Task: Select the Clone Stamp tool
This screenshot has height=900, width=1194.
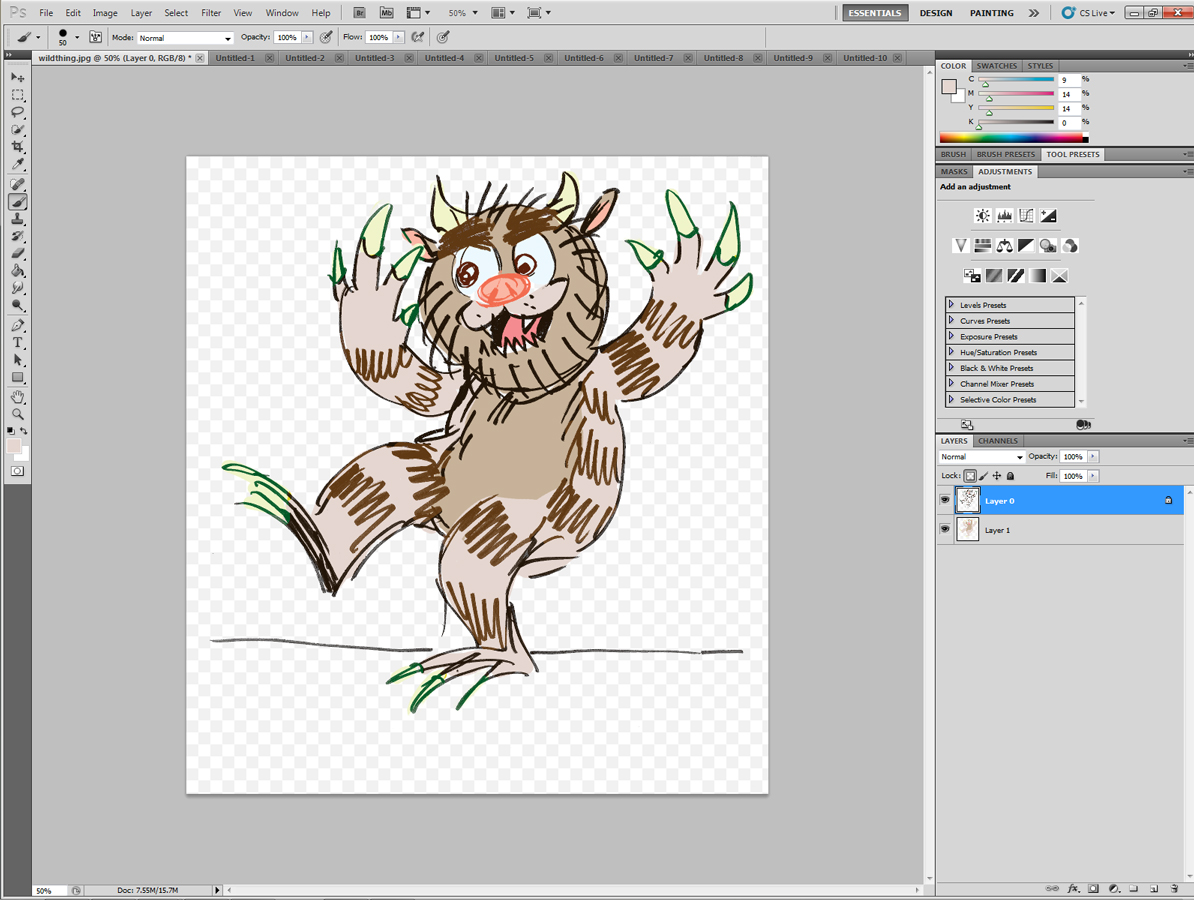Action: click(18, 219)
